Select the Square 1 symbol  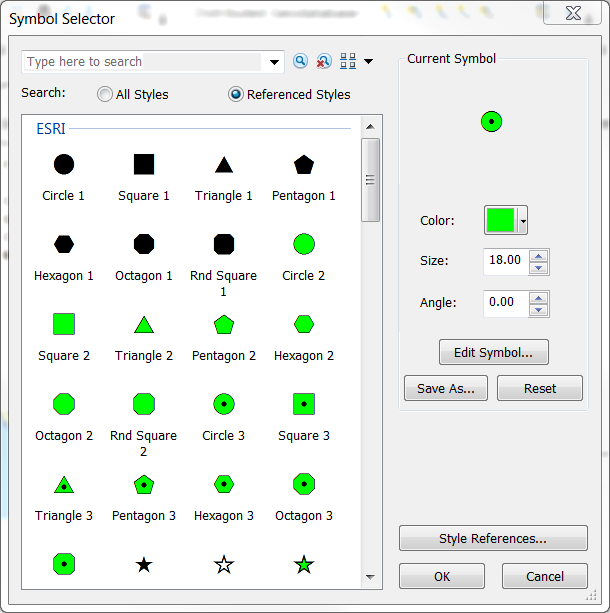point(144,164)
